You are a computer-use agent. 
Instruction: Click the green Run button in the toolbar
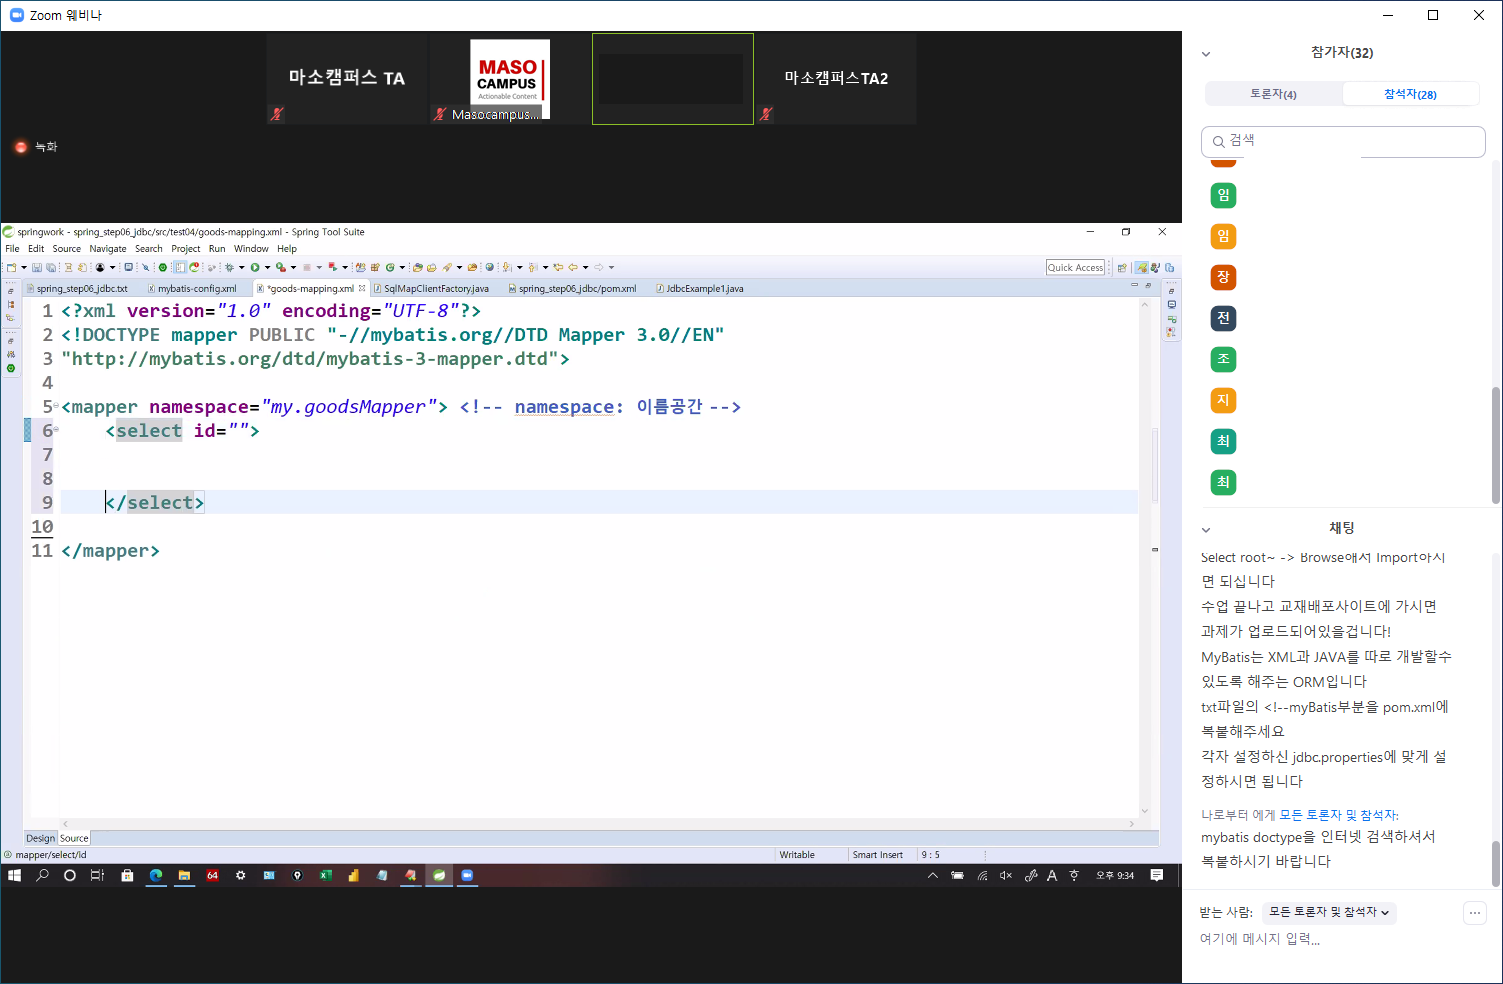point(255,267)
